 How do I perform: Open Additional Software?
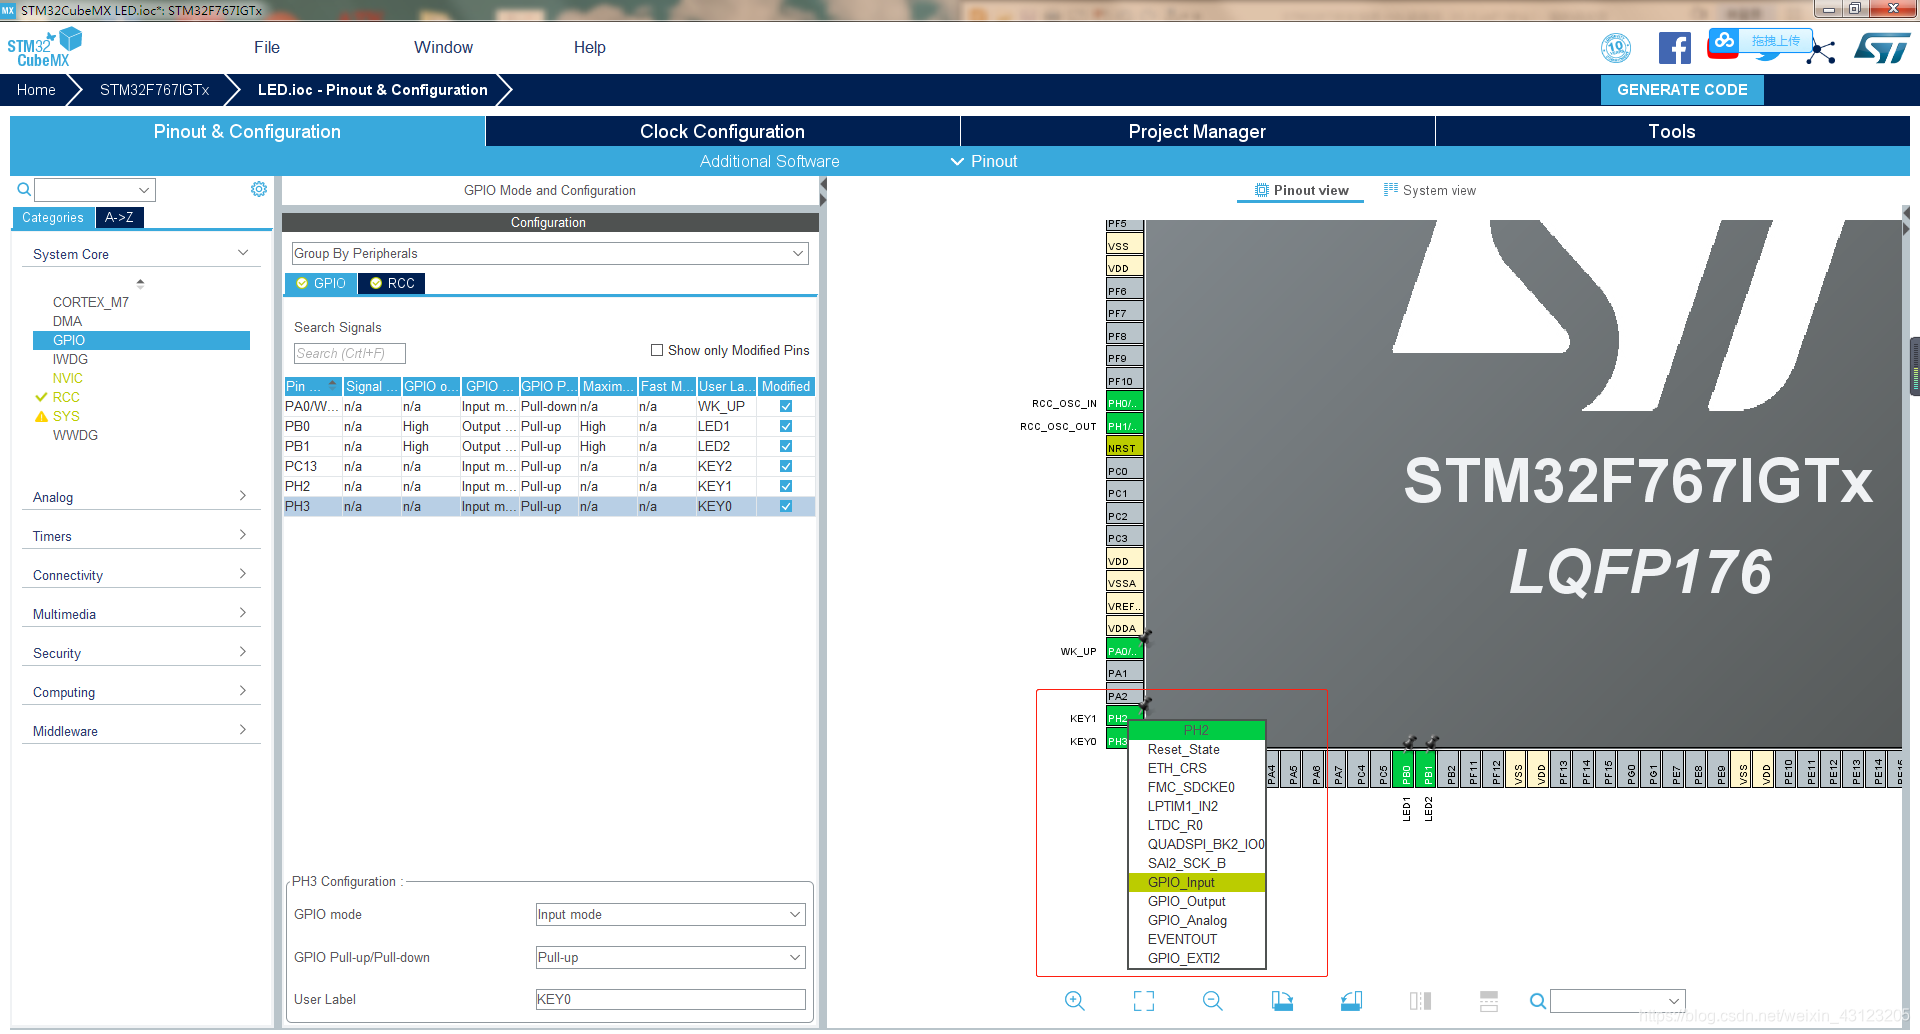click(769, 161)
